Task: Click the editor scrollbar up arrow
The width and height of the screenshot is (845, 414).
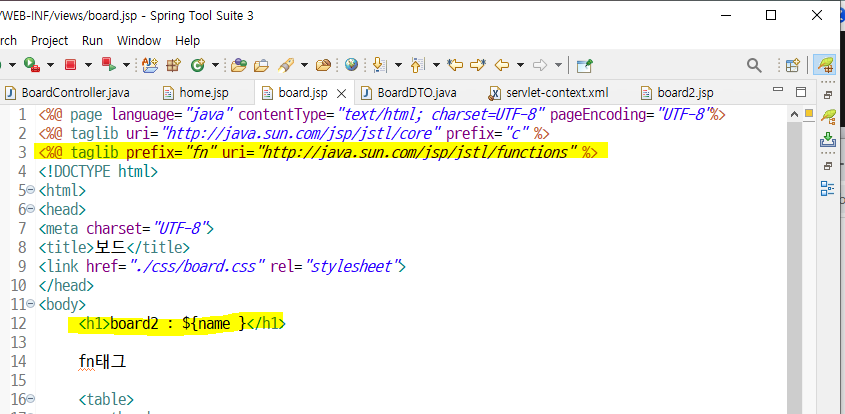Action: tap(794, 114)
